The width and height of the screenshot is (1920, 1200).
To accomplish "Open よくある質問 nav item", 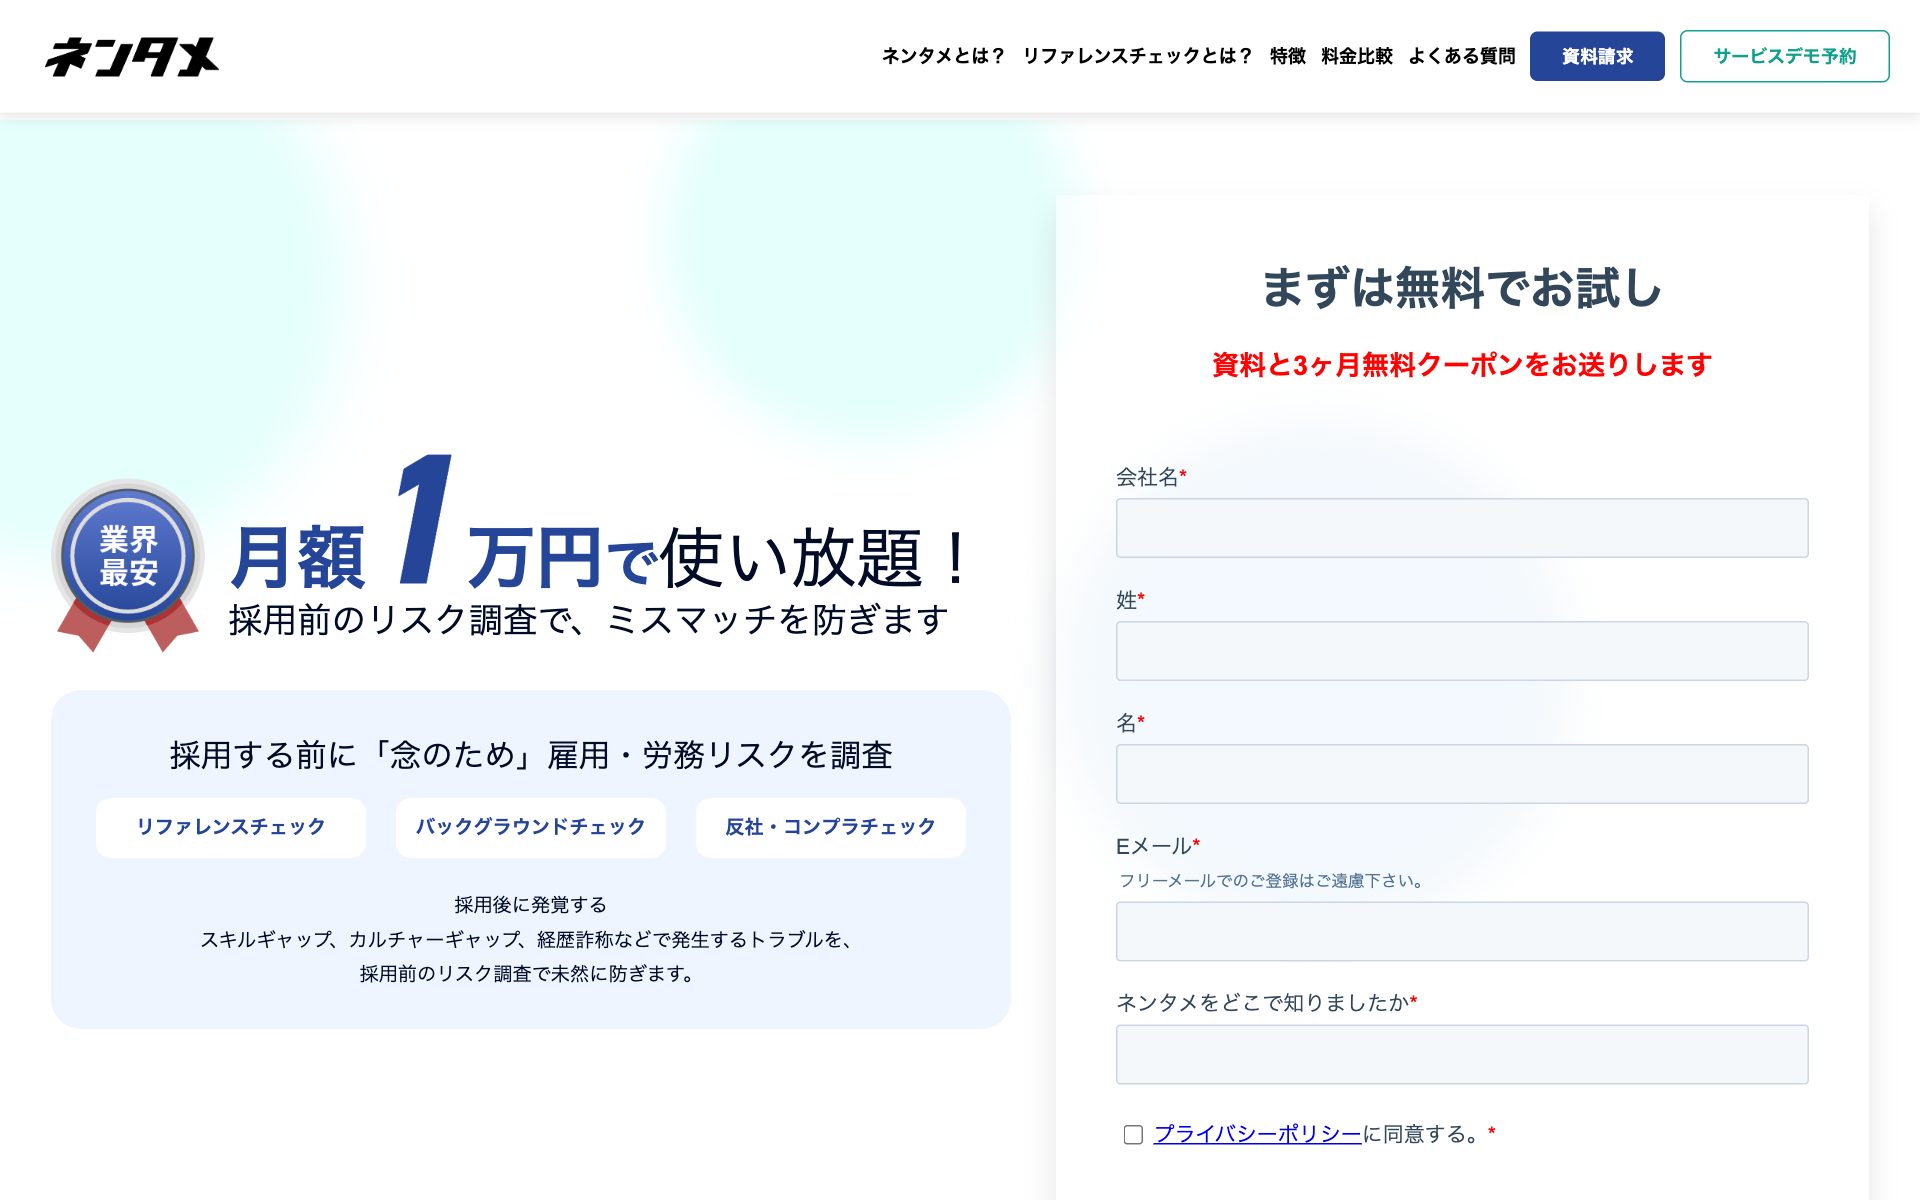I will [x=1461, y=56].
